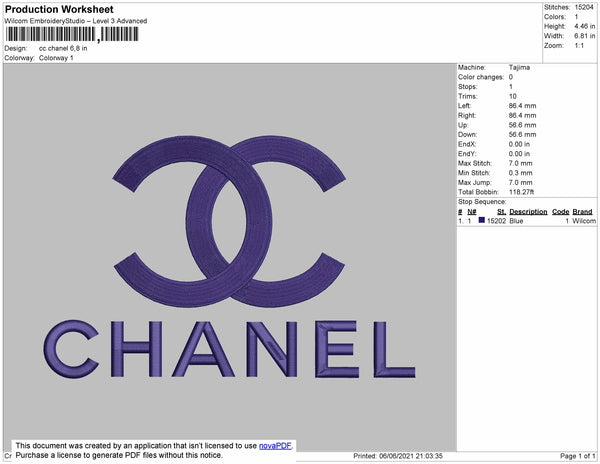This screenshot has width=600, height=464.
Task: Select the EndX value 0.00 in
Action: point(519,144)
